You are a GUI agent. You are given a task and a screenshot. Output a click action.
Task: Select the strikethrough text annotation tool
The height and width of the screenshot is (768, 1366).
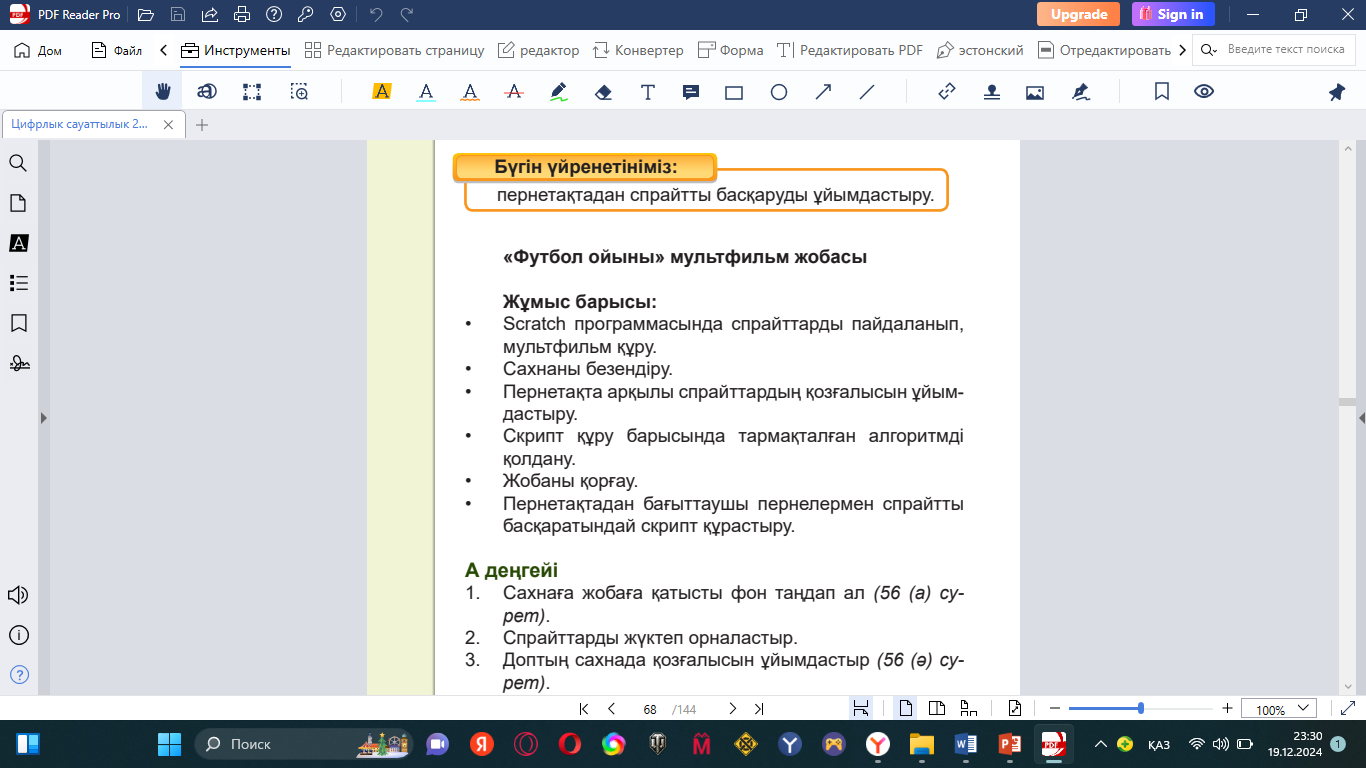point(515,92)
